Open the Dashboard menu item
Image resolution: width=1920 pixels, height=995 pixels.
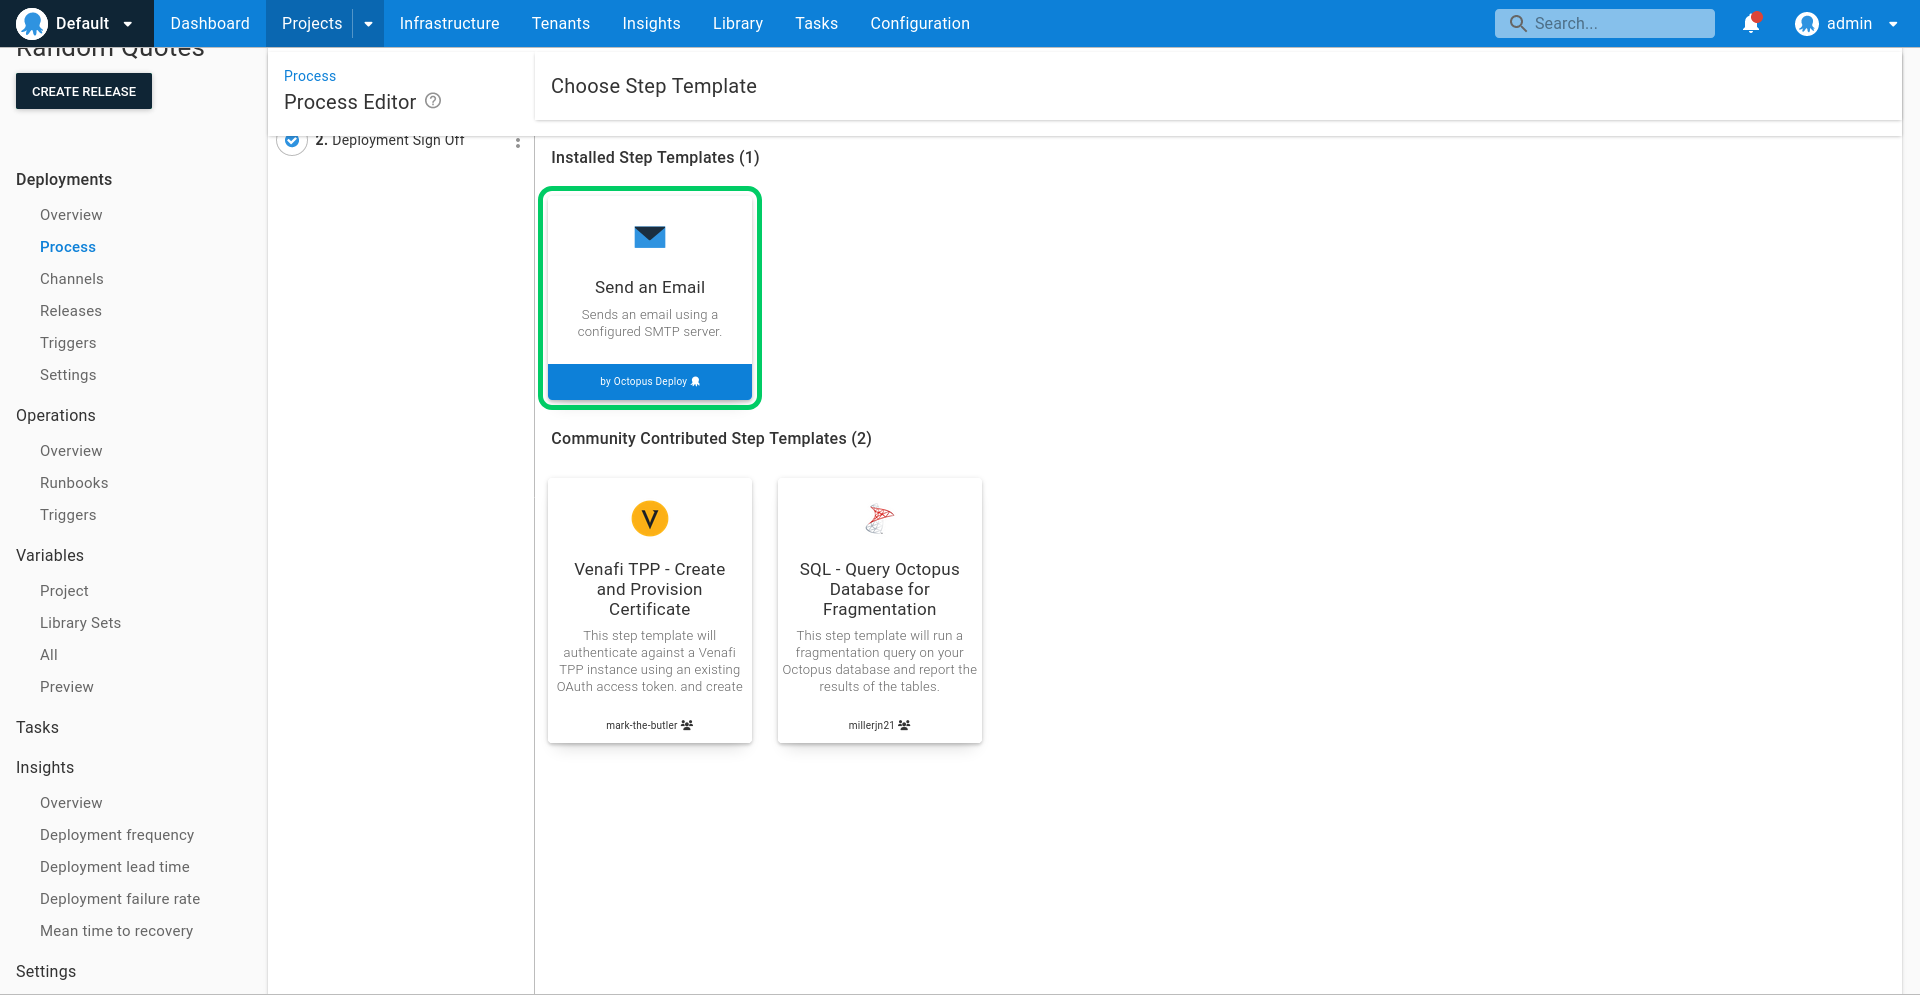[x=210, y=23]
